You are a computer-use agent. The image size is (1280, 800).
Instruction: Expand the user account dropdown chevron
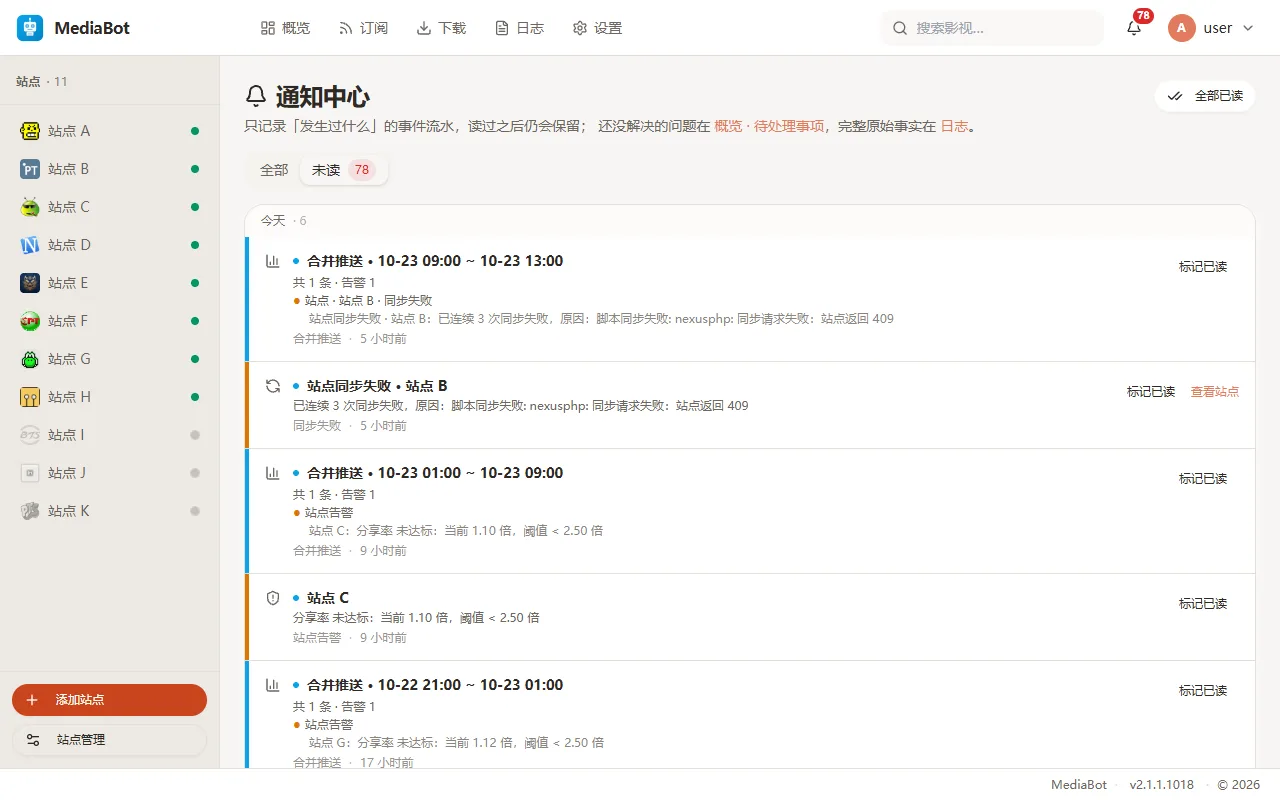click(x=1248, y=28)
